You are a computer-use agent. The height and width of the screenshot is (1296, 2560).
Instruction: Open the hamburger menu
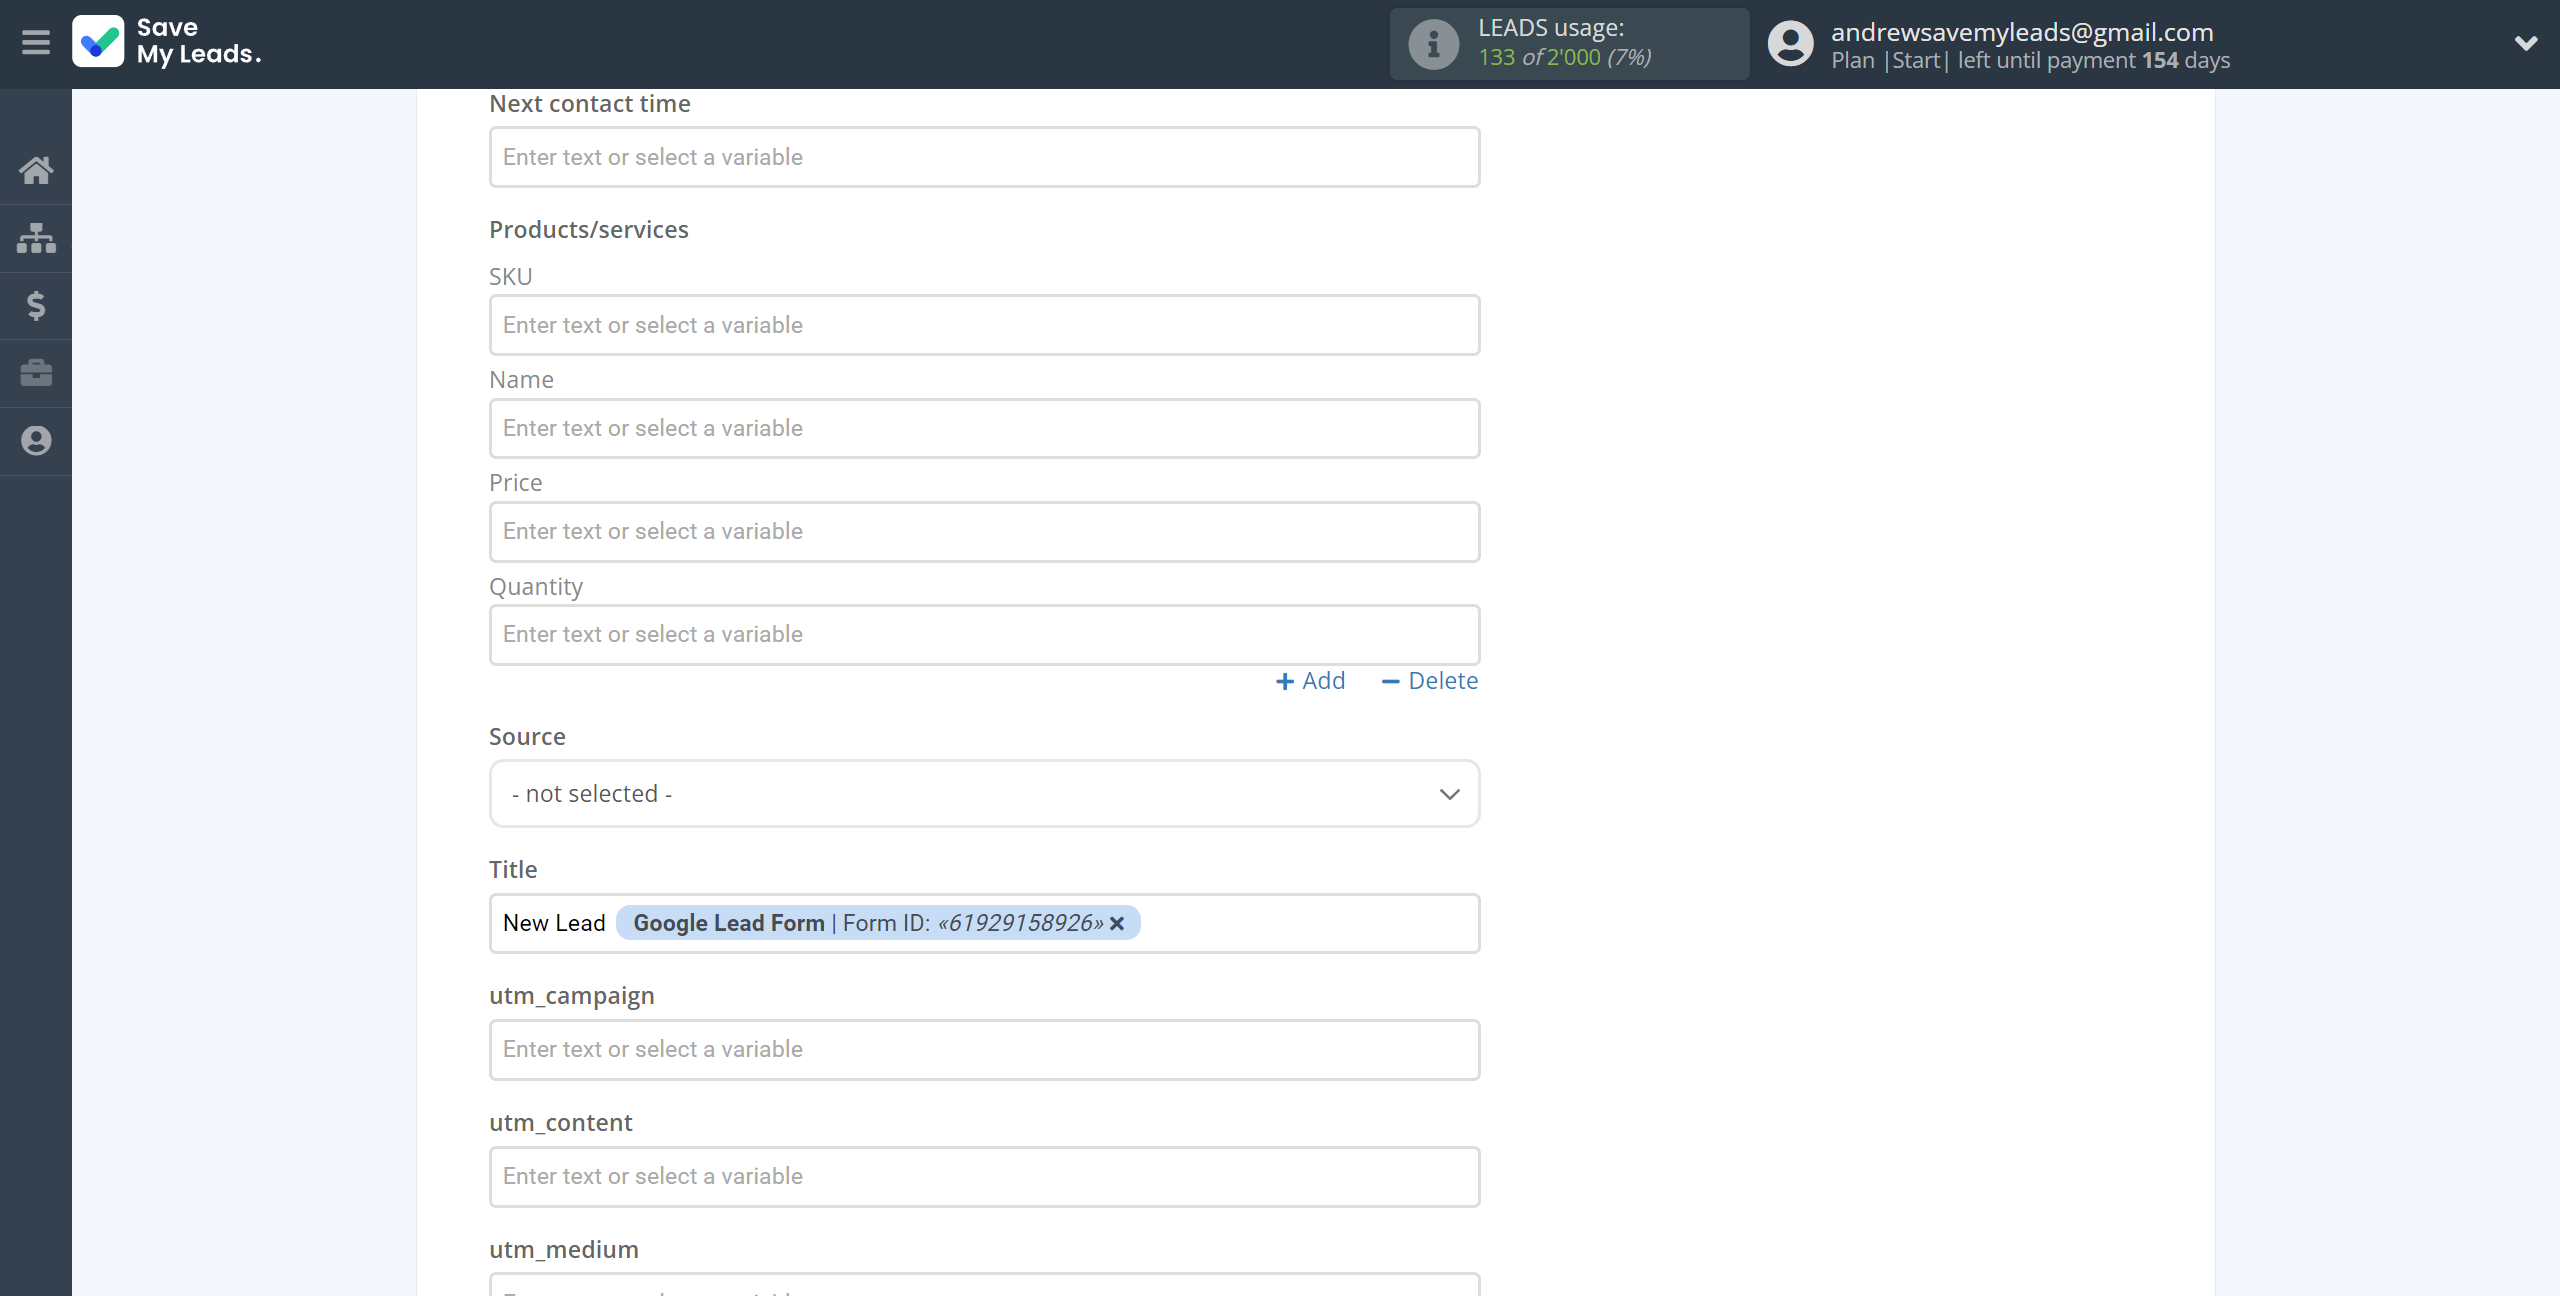36,42
